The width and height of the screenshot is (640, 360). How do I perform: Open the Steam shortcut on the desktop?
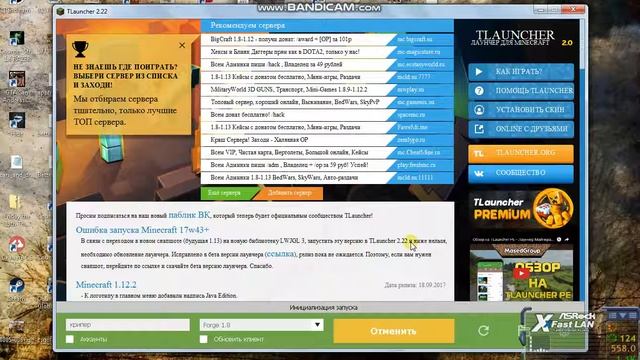tap(17, 285)
